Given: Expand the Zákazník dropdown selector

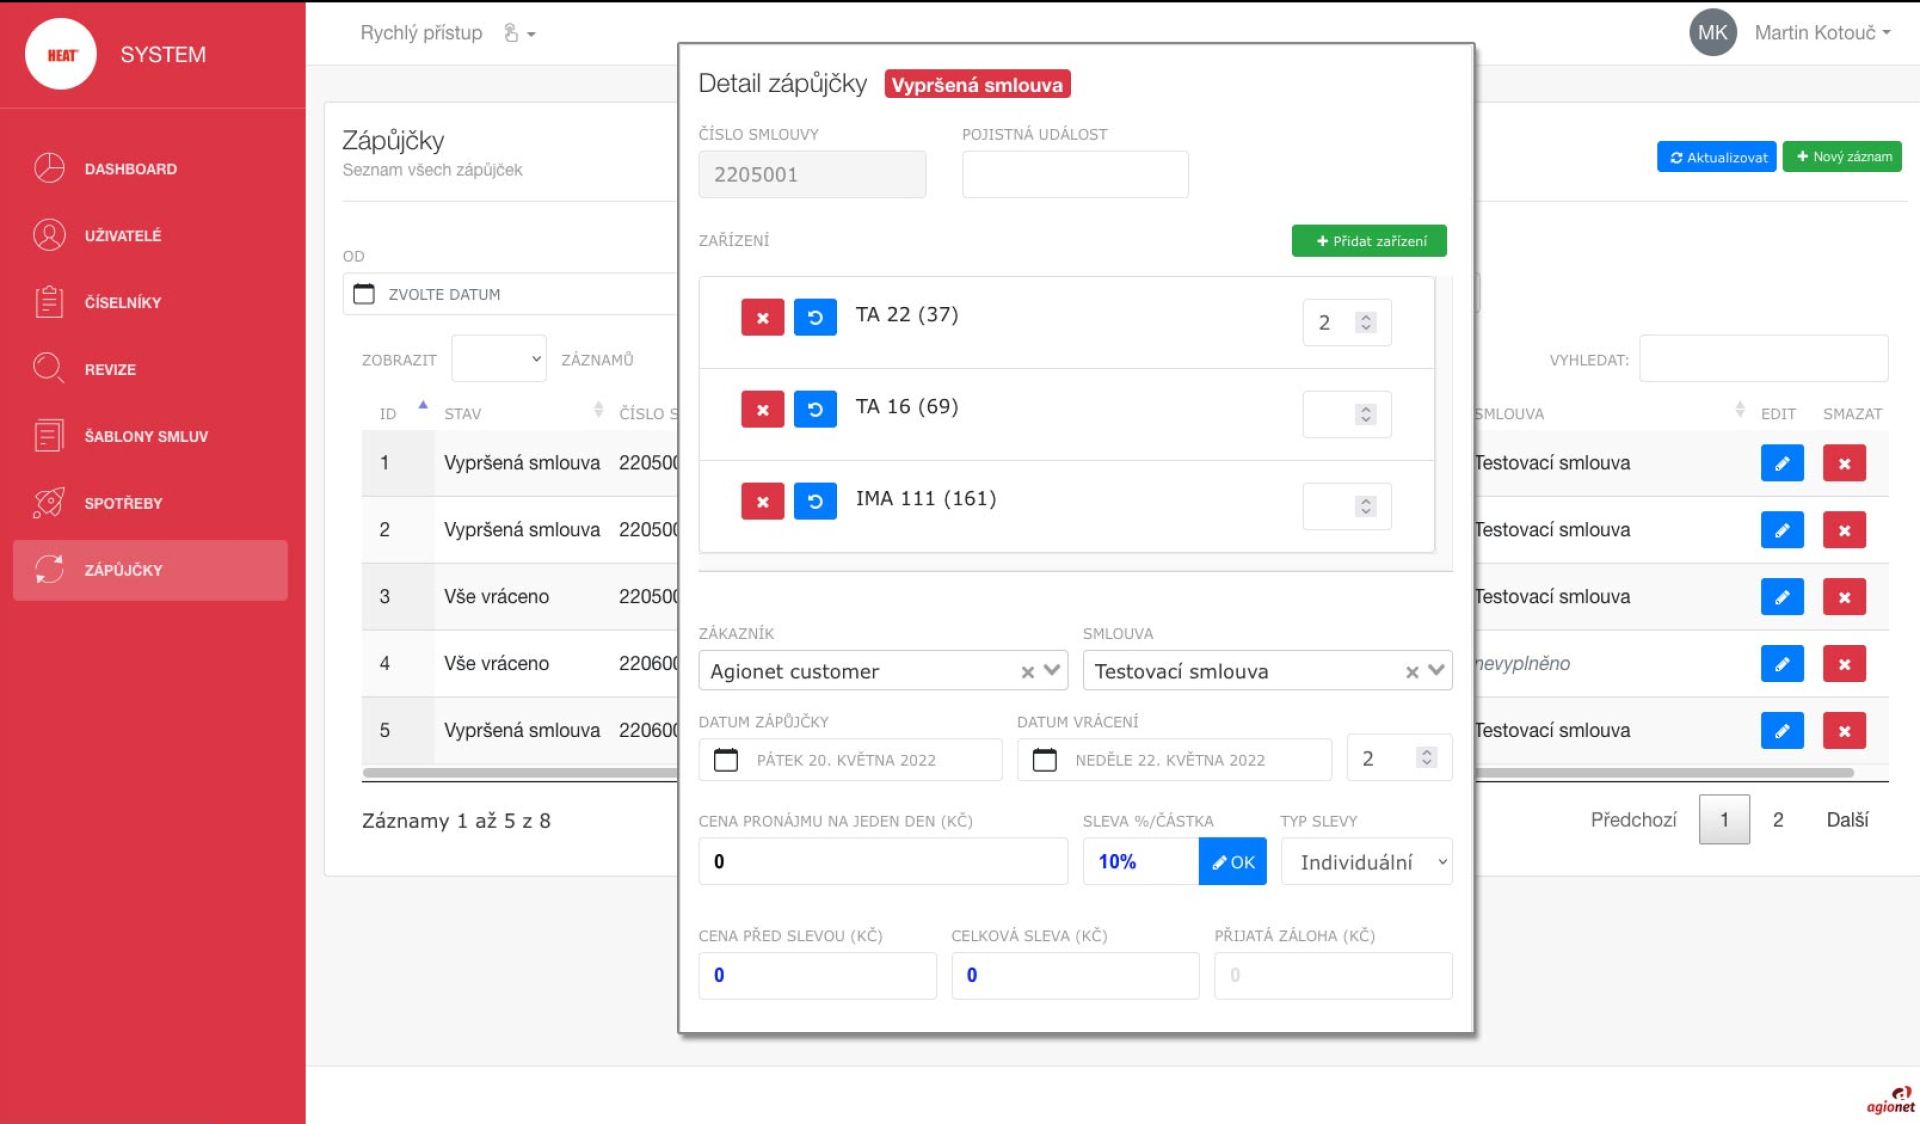Looking at the screenshot, I should pos(1053,670).
